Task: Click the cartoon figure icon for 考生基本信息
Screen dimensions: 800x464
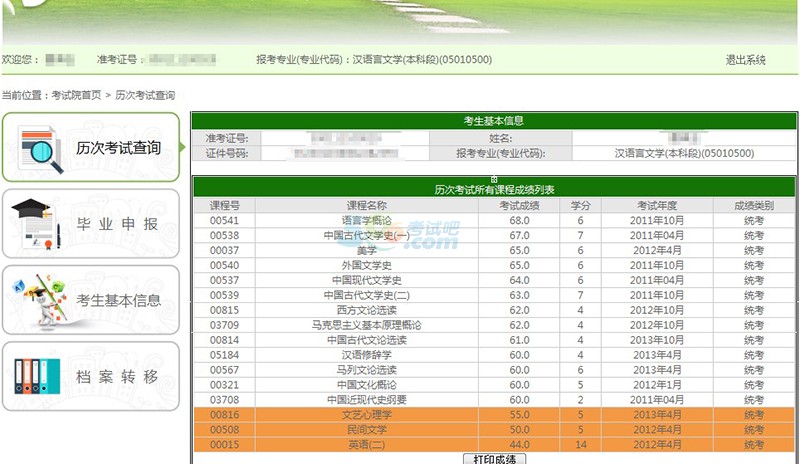Action: click(x=40, y=300)
